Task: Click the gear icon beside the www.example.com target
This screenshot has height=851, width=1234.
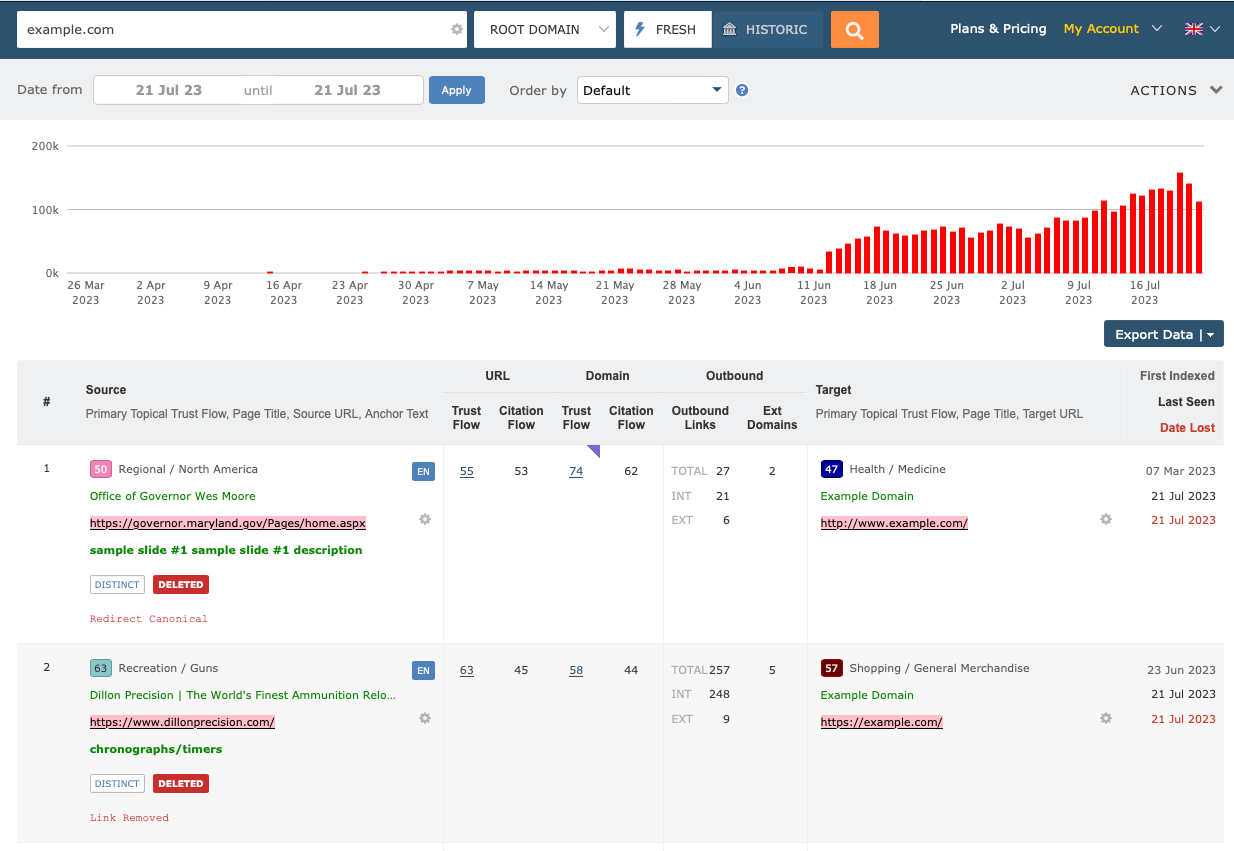Action: (1105, 520)
